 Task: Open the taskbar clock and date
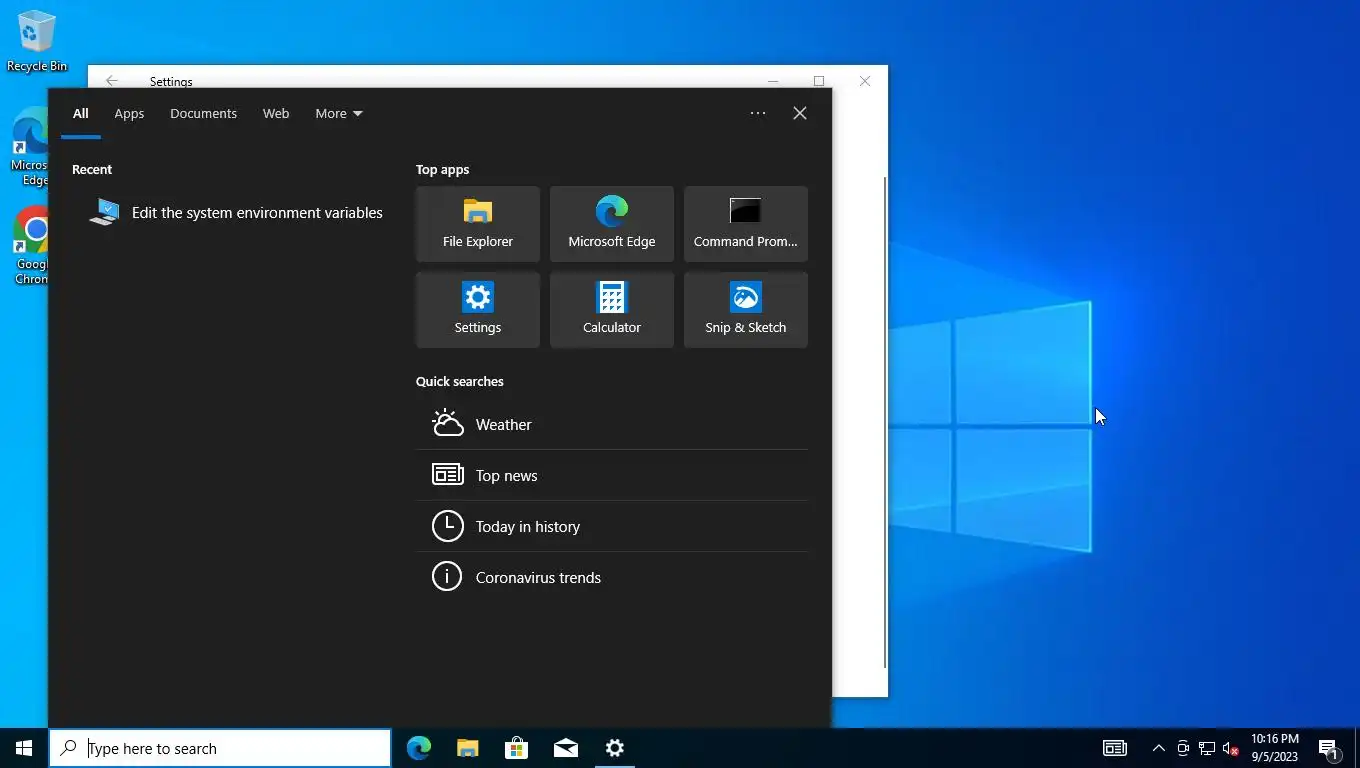click(1275, 748)
